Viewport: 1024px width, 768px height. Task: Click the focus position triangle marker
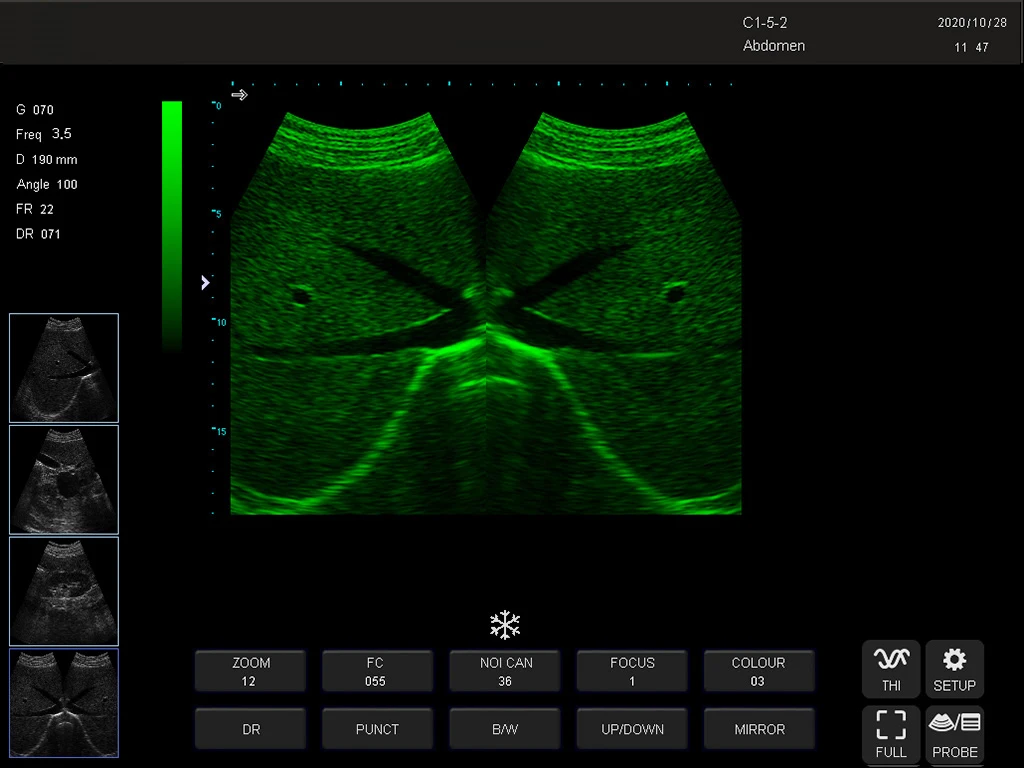206,283
